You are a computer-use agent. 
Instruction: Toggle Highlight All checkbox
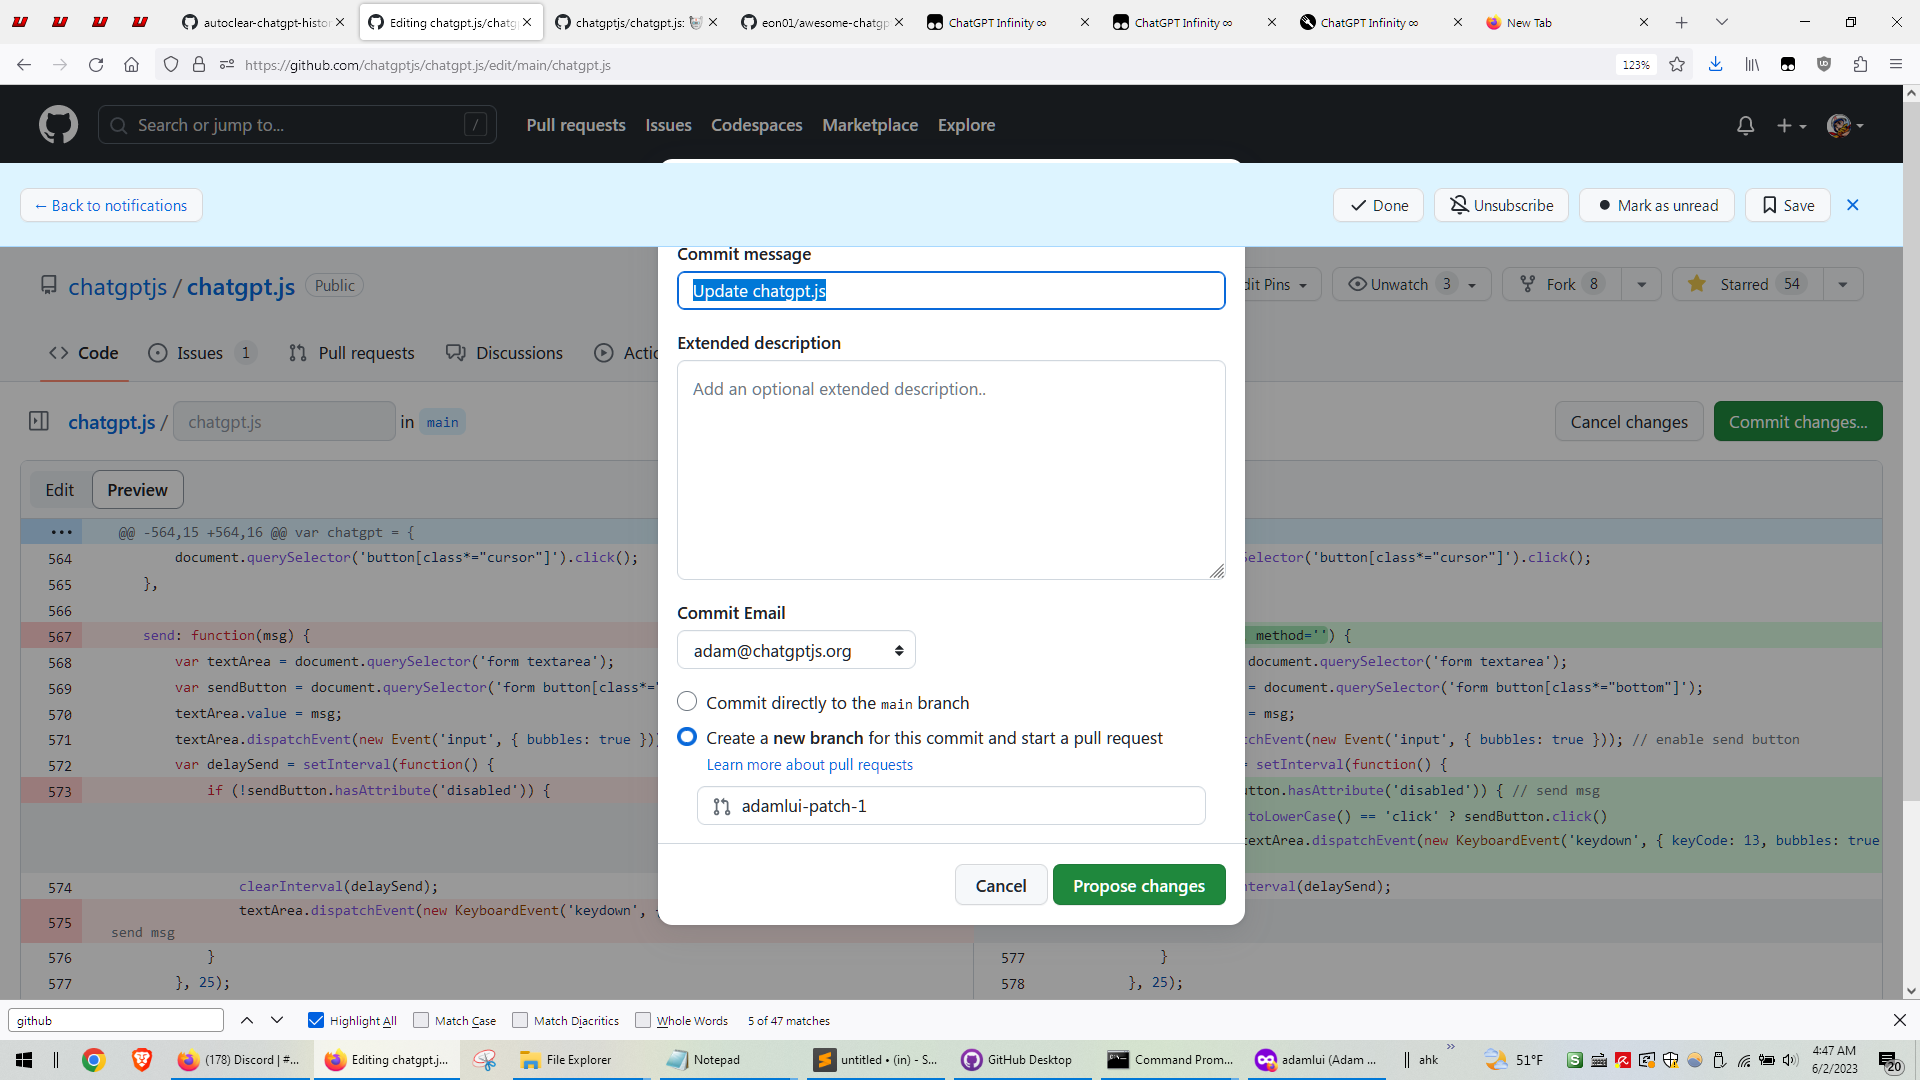pyautogui.click(x=316, y=1020)
